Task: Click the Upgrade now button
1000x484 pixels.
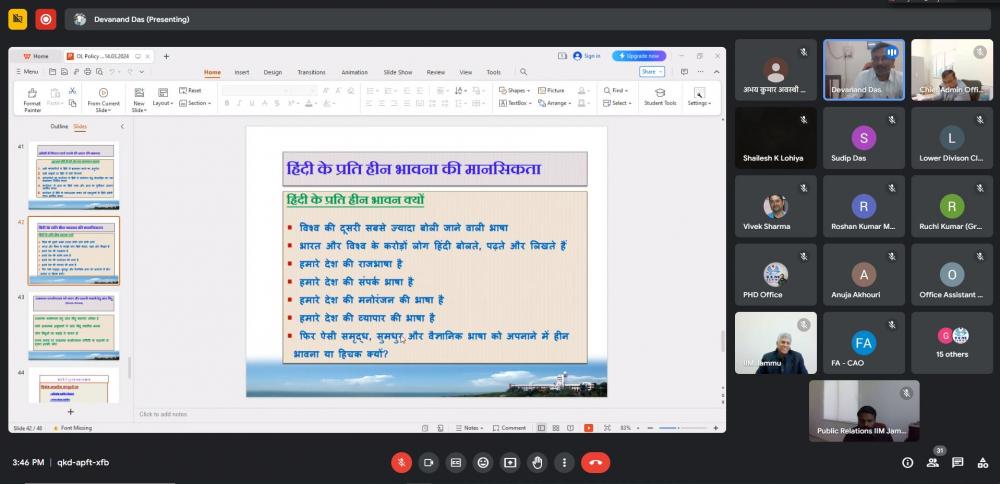Action: [639, 56]
